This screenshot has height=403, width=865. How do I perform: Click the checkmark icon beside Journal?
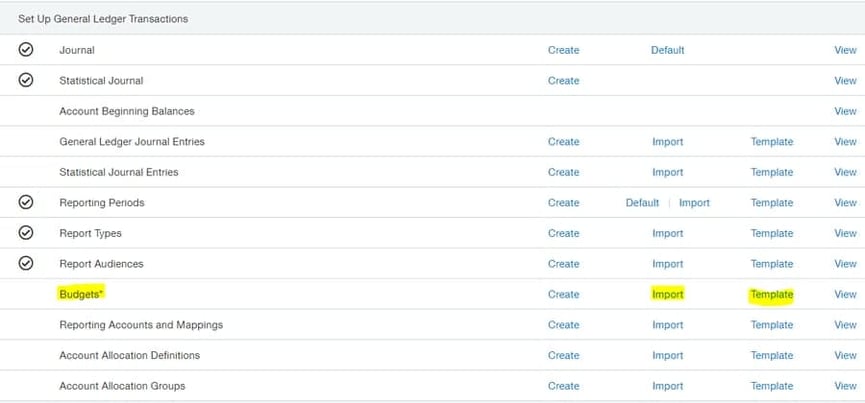click(26, 50)
